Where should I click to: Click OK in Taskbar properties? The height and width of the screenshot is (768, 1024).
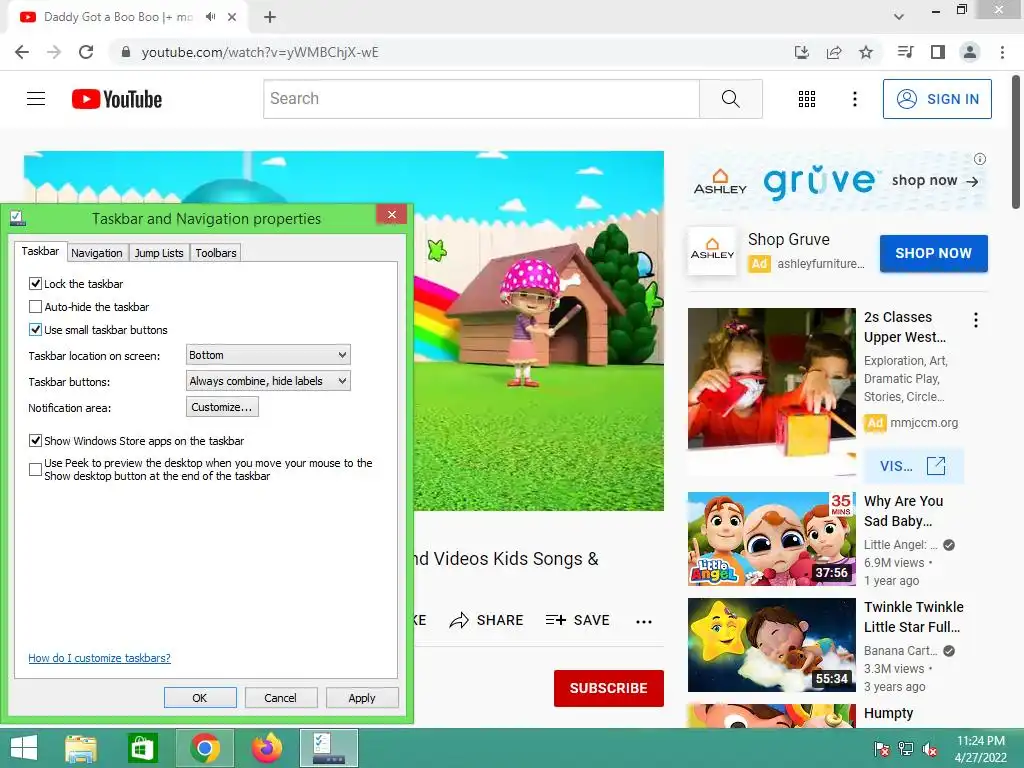pos(200,697)
